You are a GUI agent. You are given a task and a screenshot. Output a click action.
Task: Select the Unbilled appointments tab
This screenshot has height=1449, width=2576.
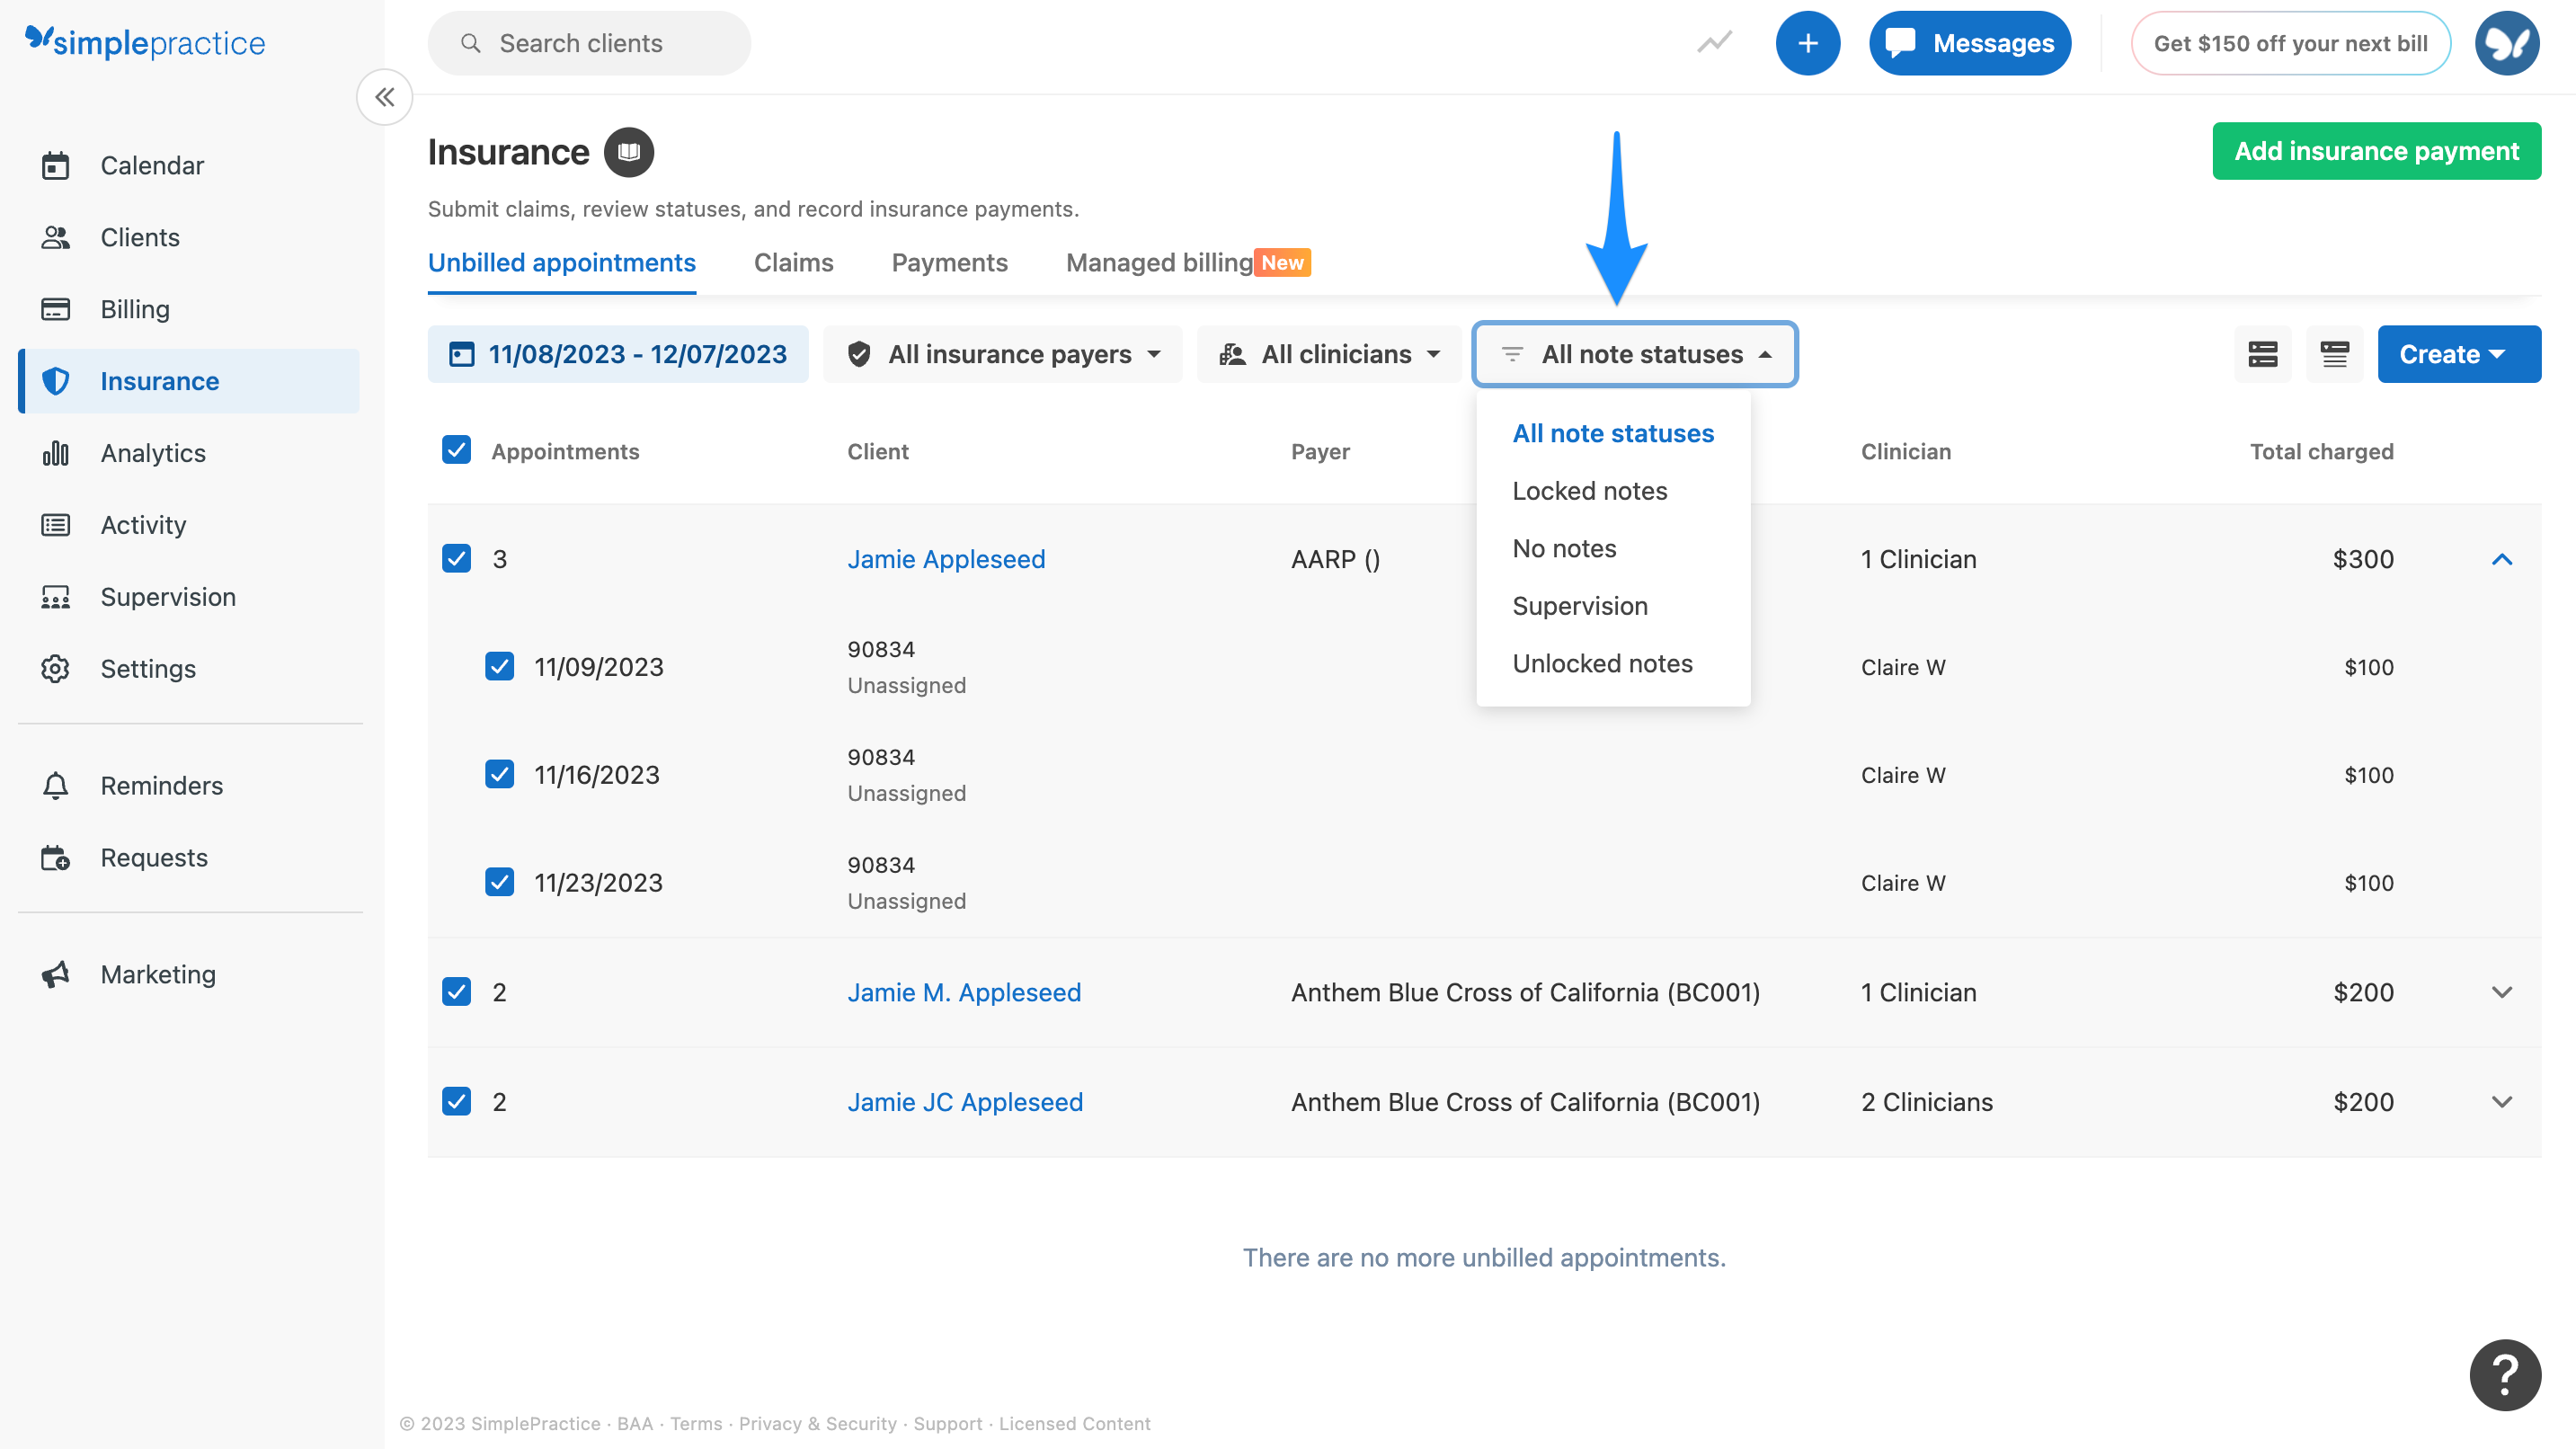(x=562, y=263)
